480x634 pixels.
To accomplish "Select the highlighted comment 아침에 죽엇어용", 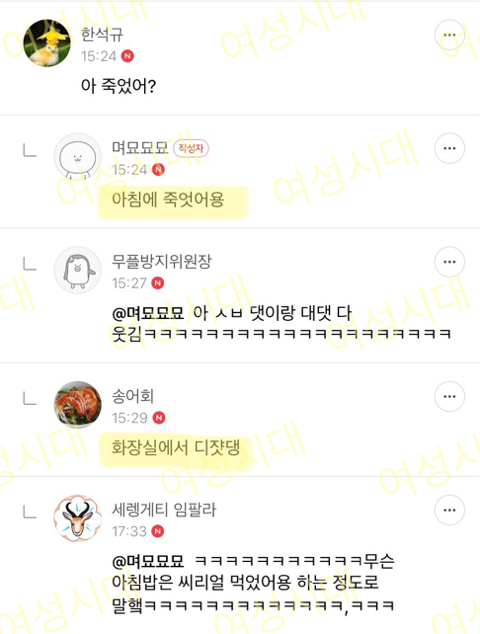I will 168,199.
